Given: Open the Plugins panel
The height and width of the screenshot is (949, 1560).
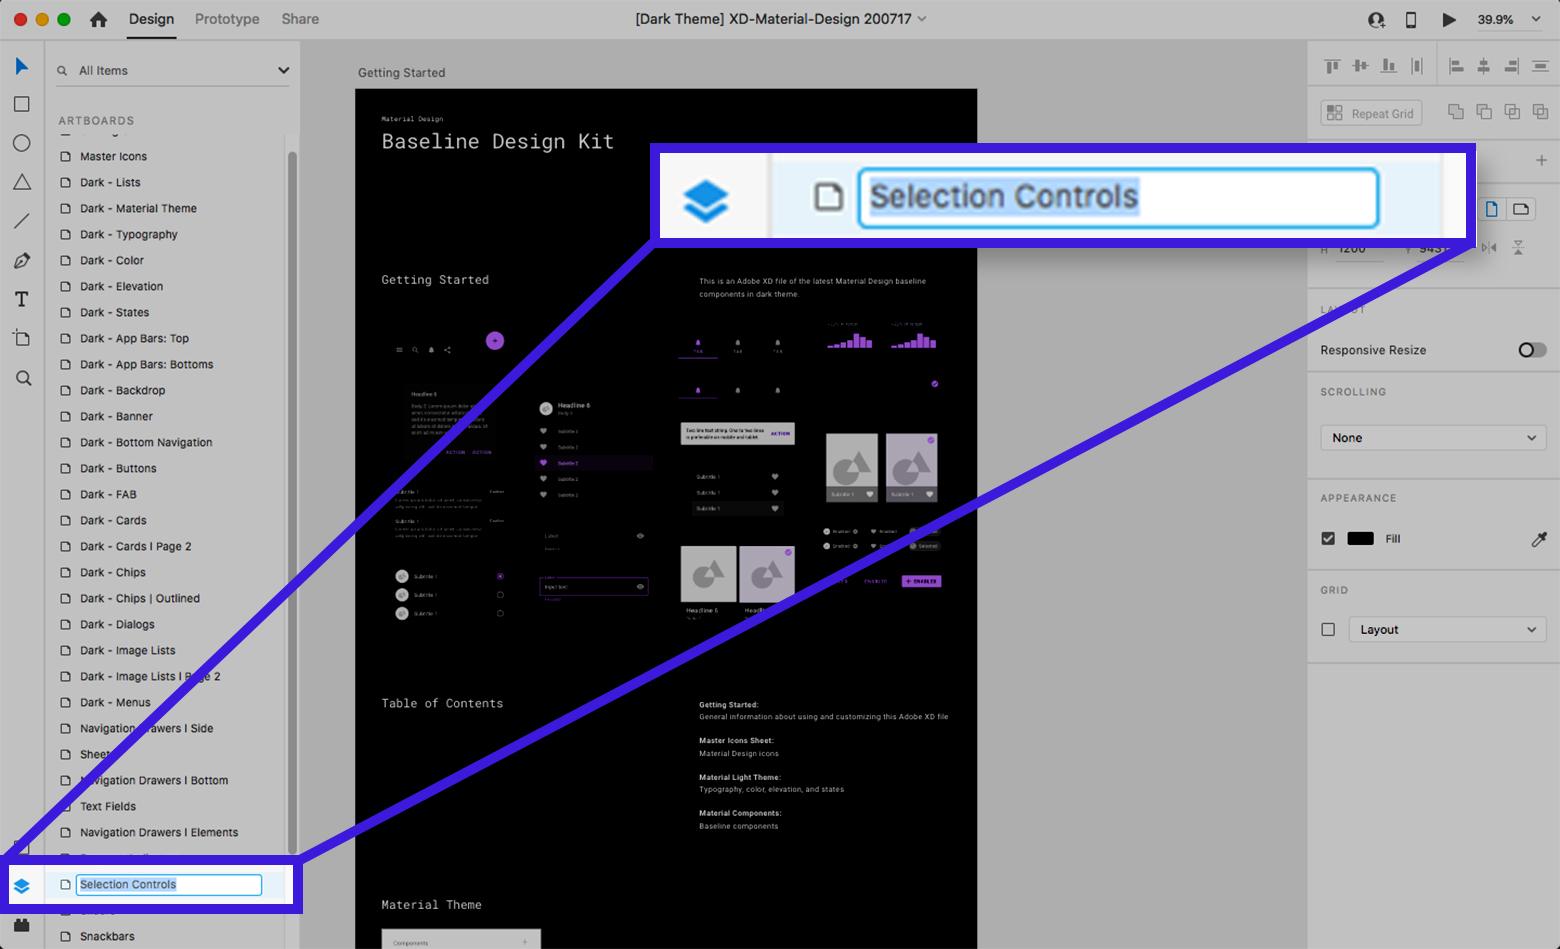Looking at the screenshot, I should coord(22,924).
